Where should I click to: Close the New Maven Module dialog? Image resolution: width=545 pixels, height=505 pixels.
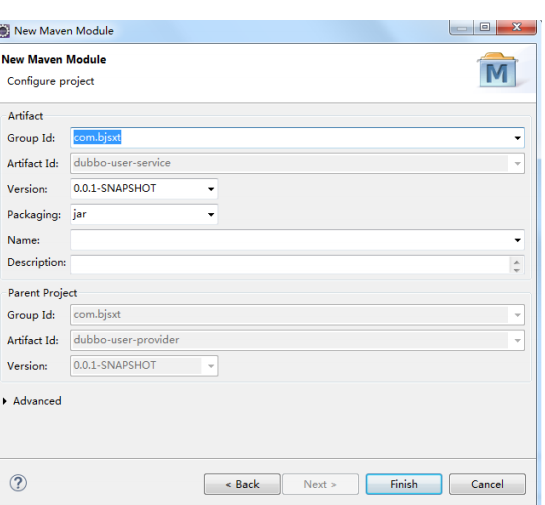pyautogui.click(x=516, y=27)
